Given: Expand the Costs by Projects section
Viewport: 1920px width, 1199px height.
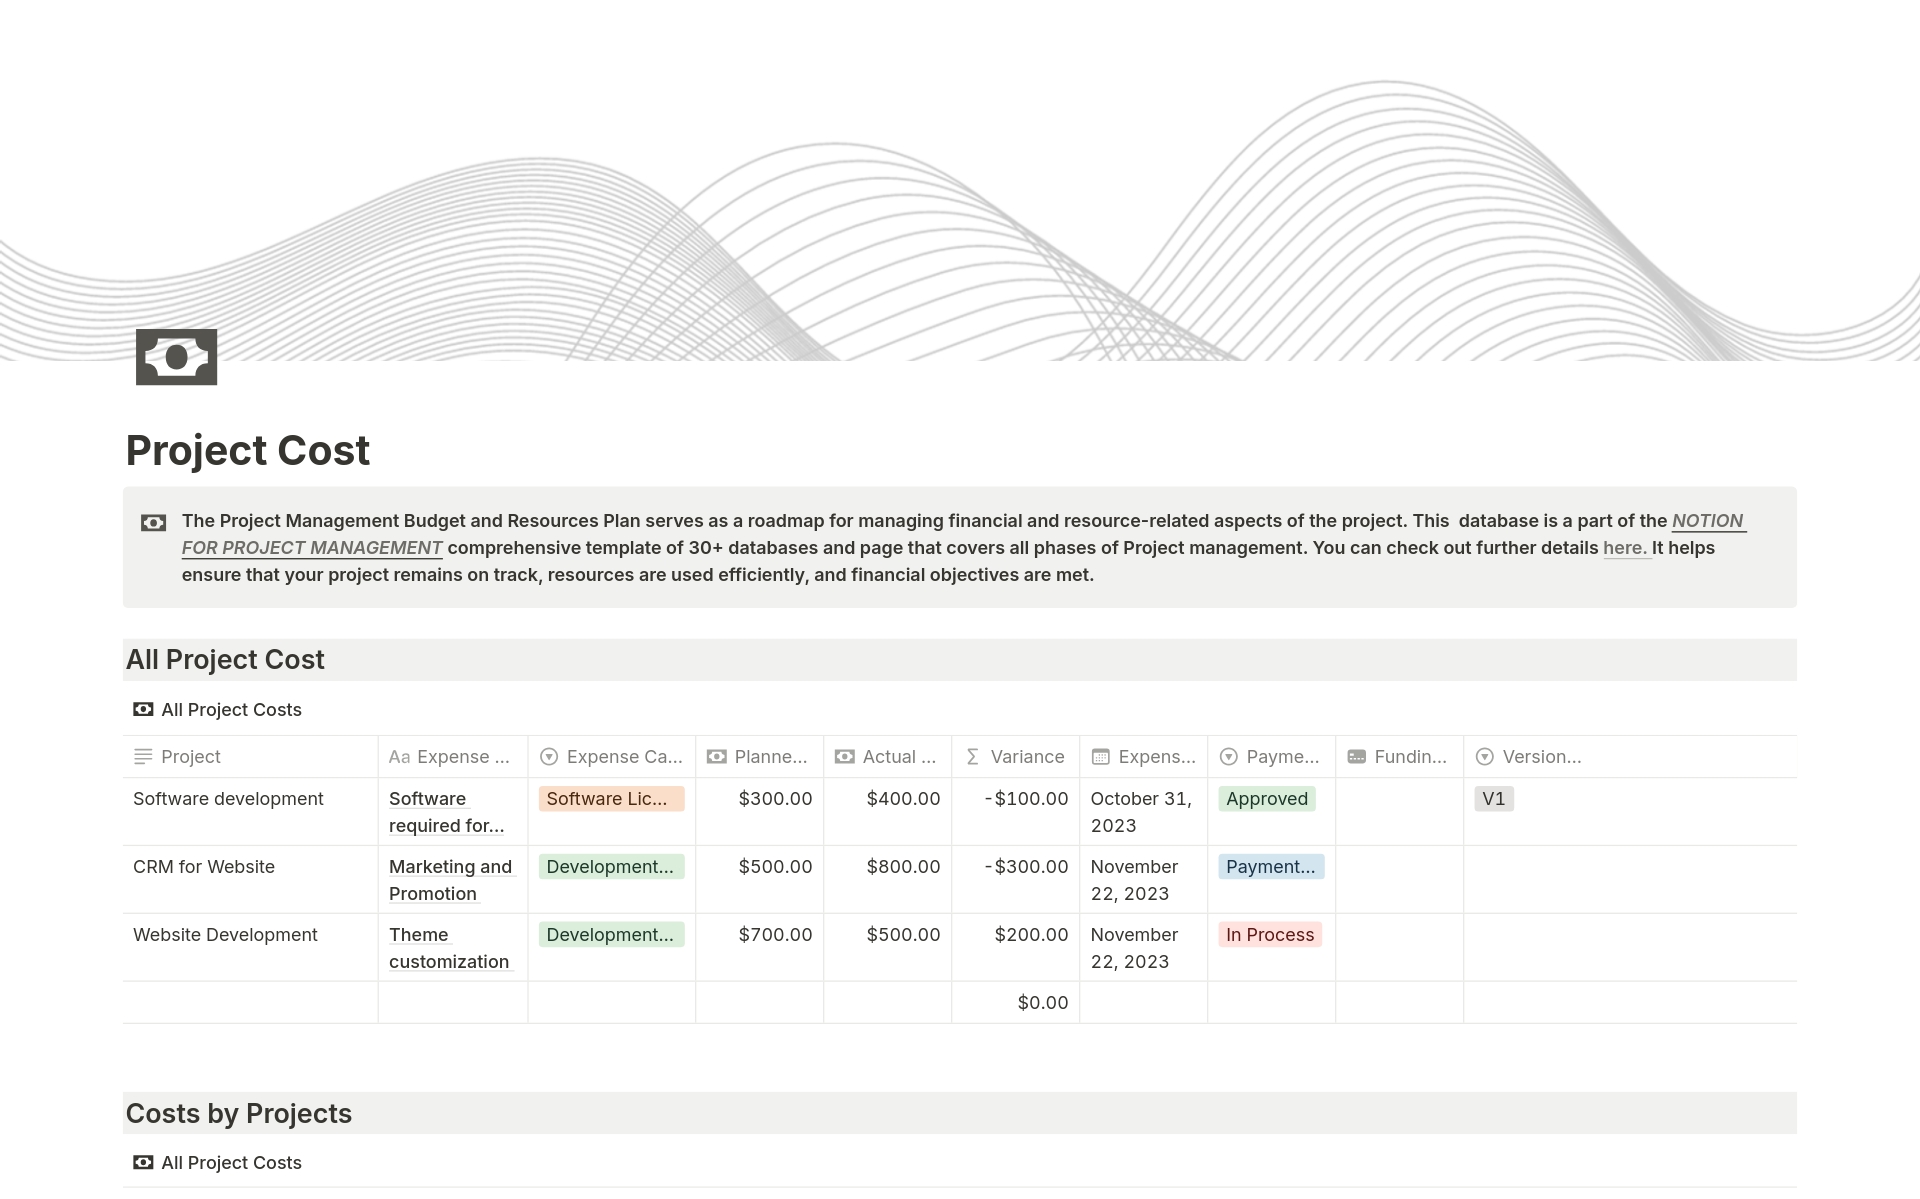Looking at the screenshot, I should click(238, 1111).
